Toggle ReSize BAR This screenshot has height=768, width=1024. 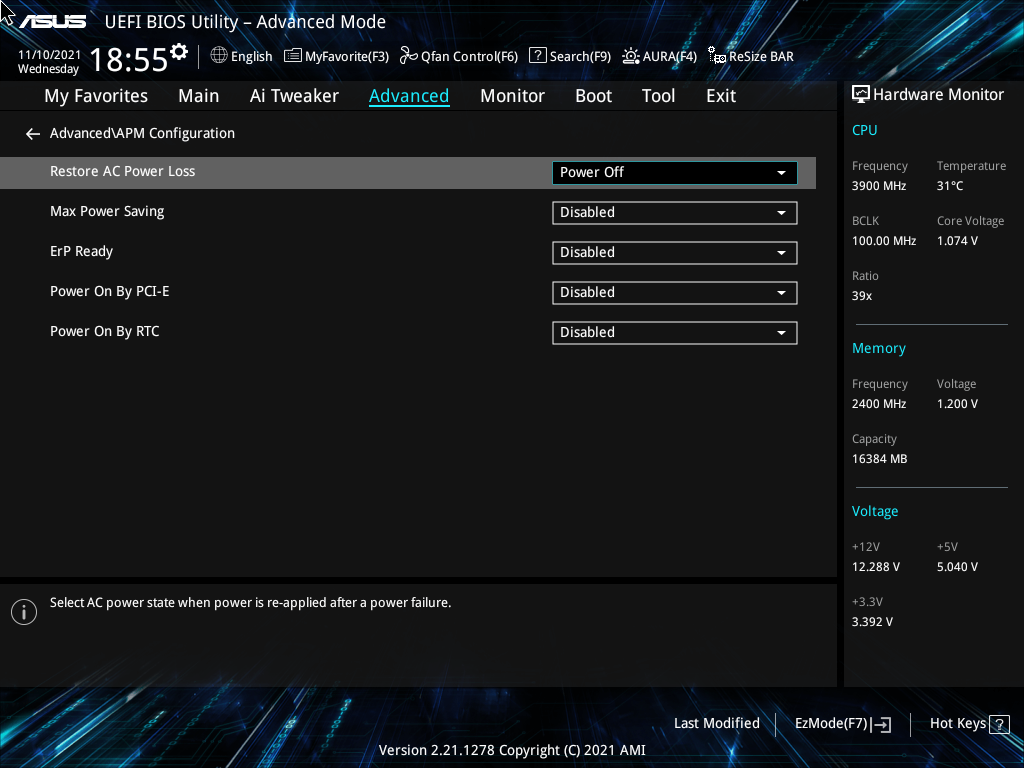[x=752, y=56]
